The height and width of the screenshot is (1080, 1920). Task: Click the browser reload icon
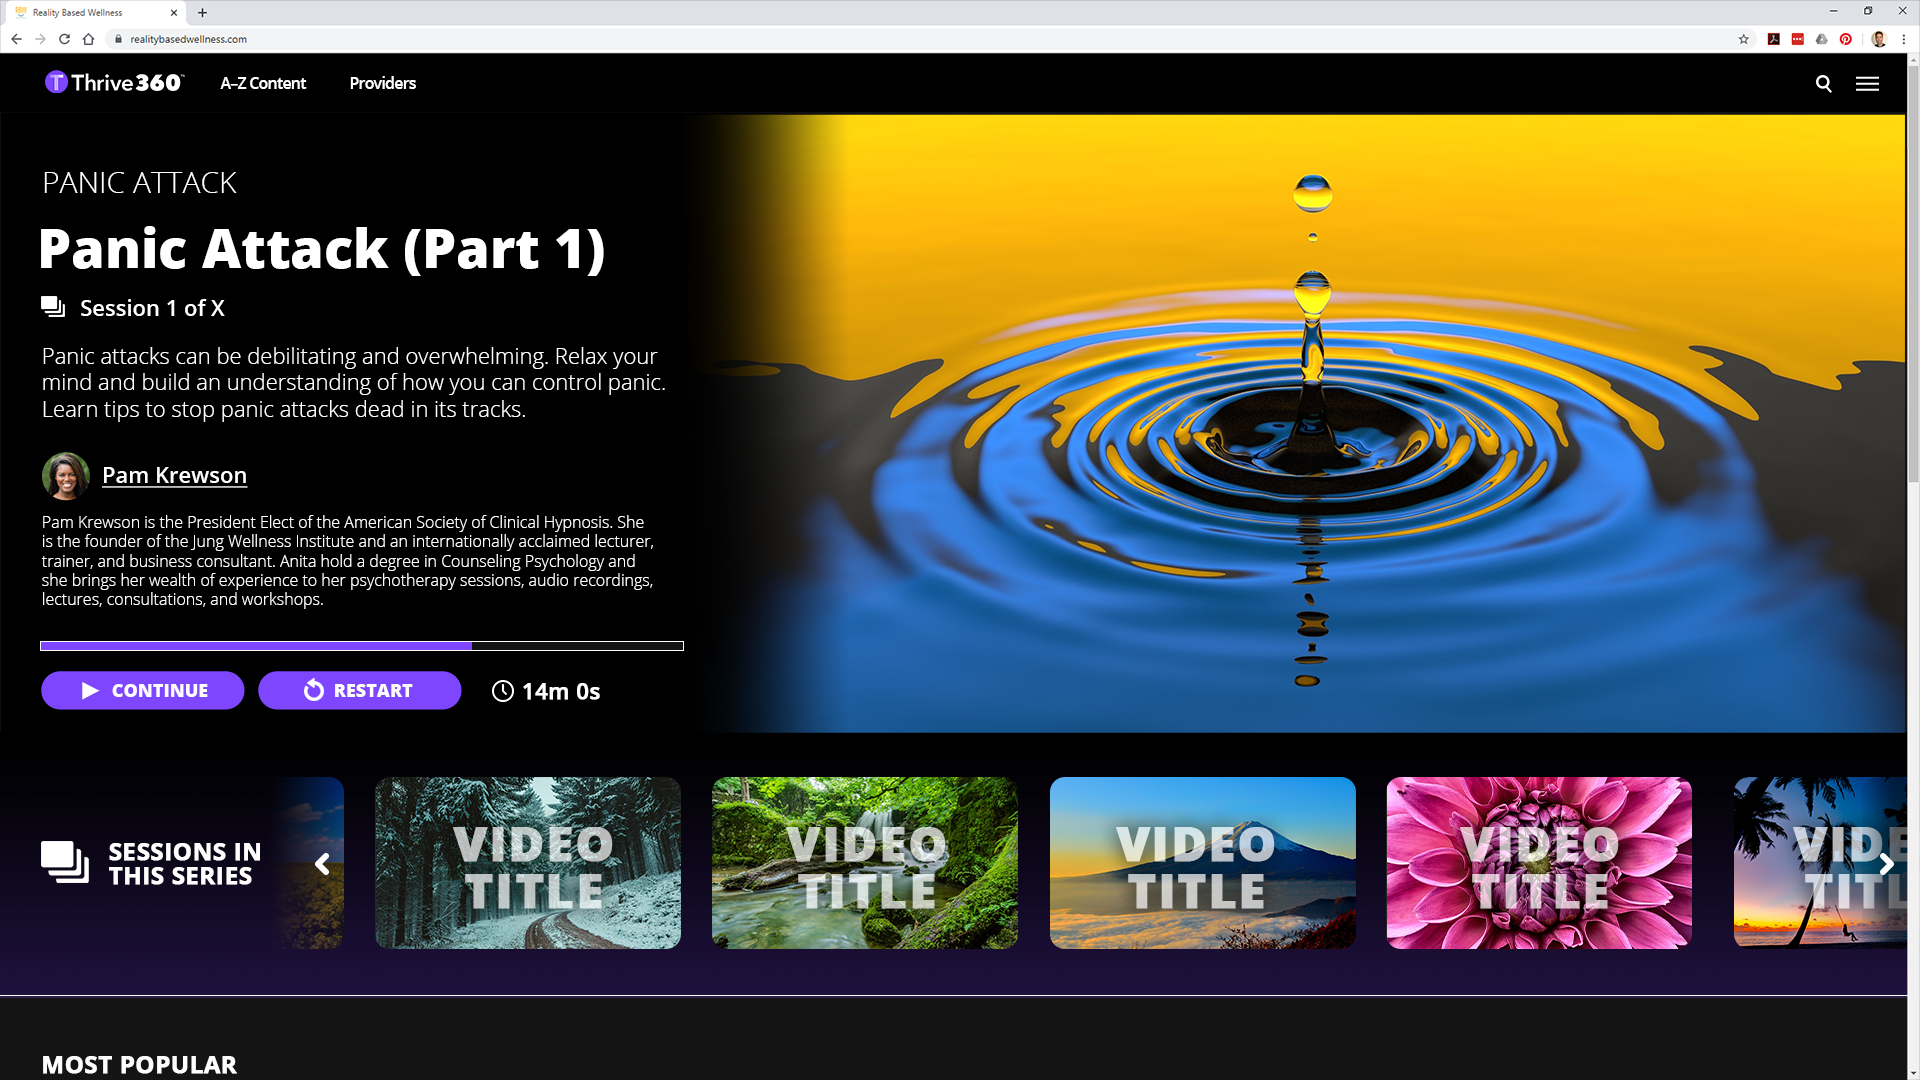point(64,39)
